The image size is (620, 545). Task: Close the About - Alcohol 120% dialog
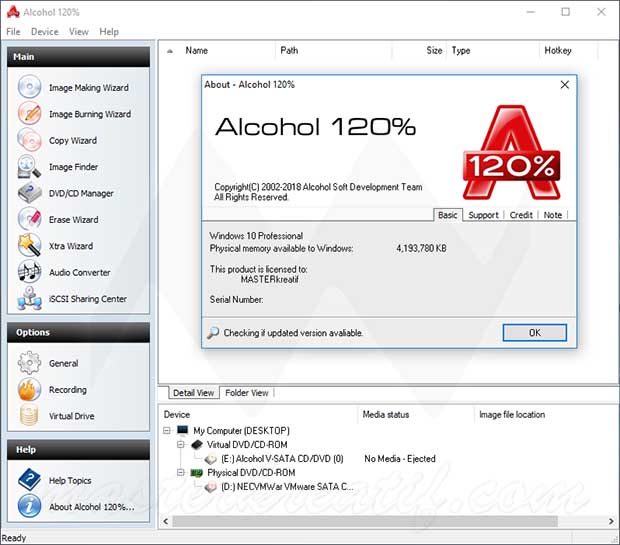click(565, 85)
